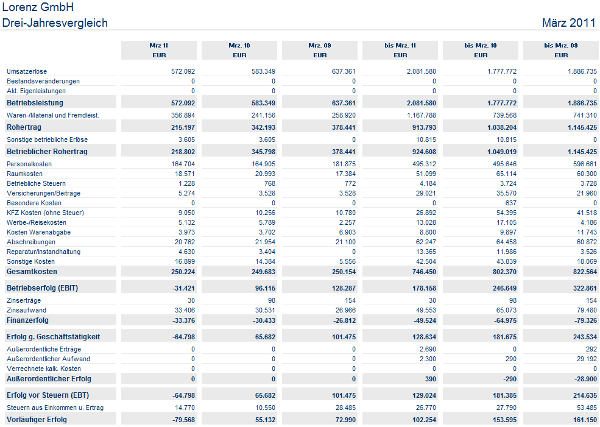Viewport: 600px width, 427px height.
Task: Click the 'Verrechnete kalk. Kosten' row label
Action: [x=44, y=369]
